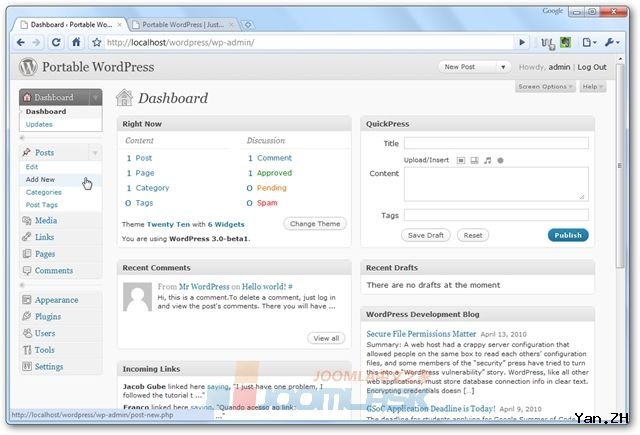Go to the browser Home icon
This screenshot has height=435, width=640.
[76, 42]
